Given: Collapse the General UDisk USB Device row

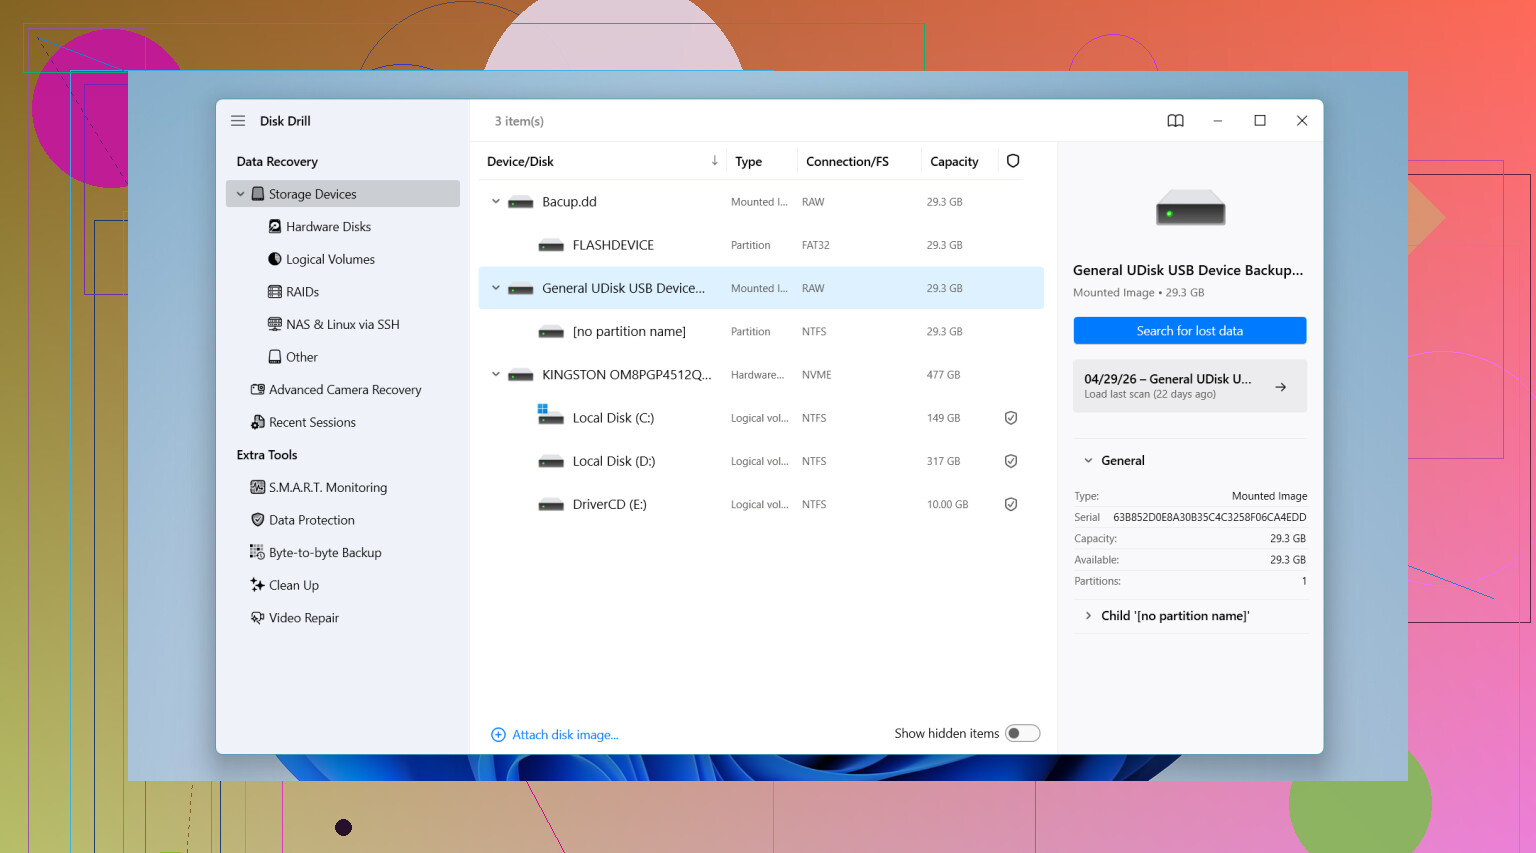Looking at the screenshot, I should (495, 288).
